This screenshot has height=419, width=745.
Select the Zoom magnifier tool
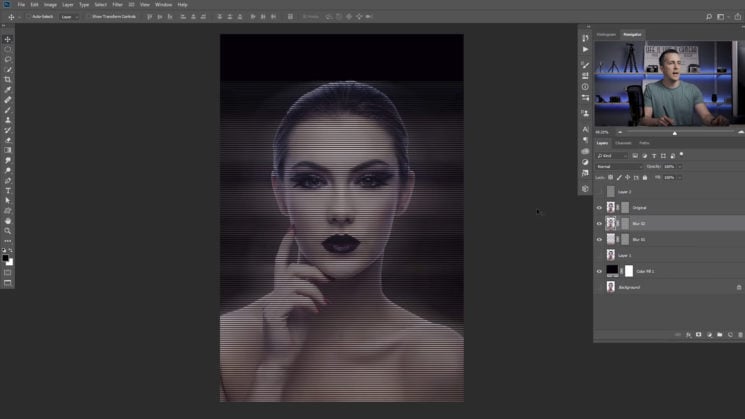[x=8, y=230]
